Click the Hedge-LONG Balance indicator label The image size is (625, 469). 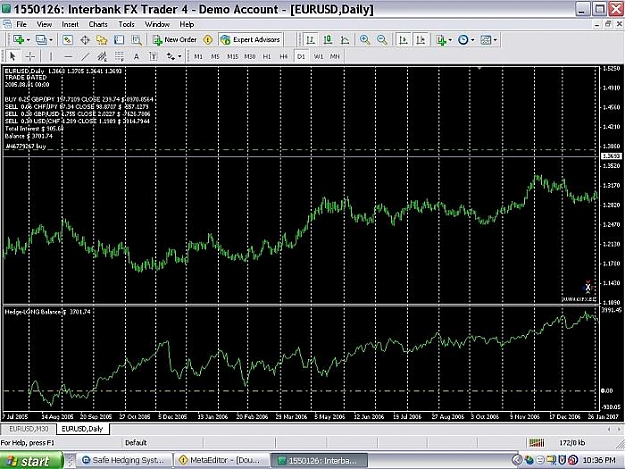[47, 312]
